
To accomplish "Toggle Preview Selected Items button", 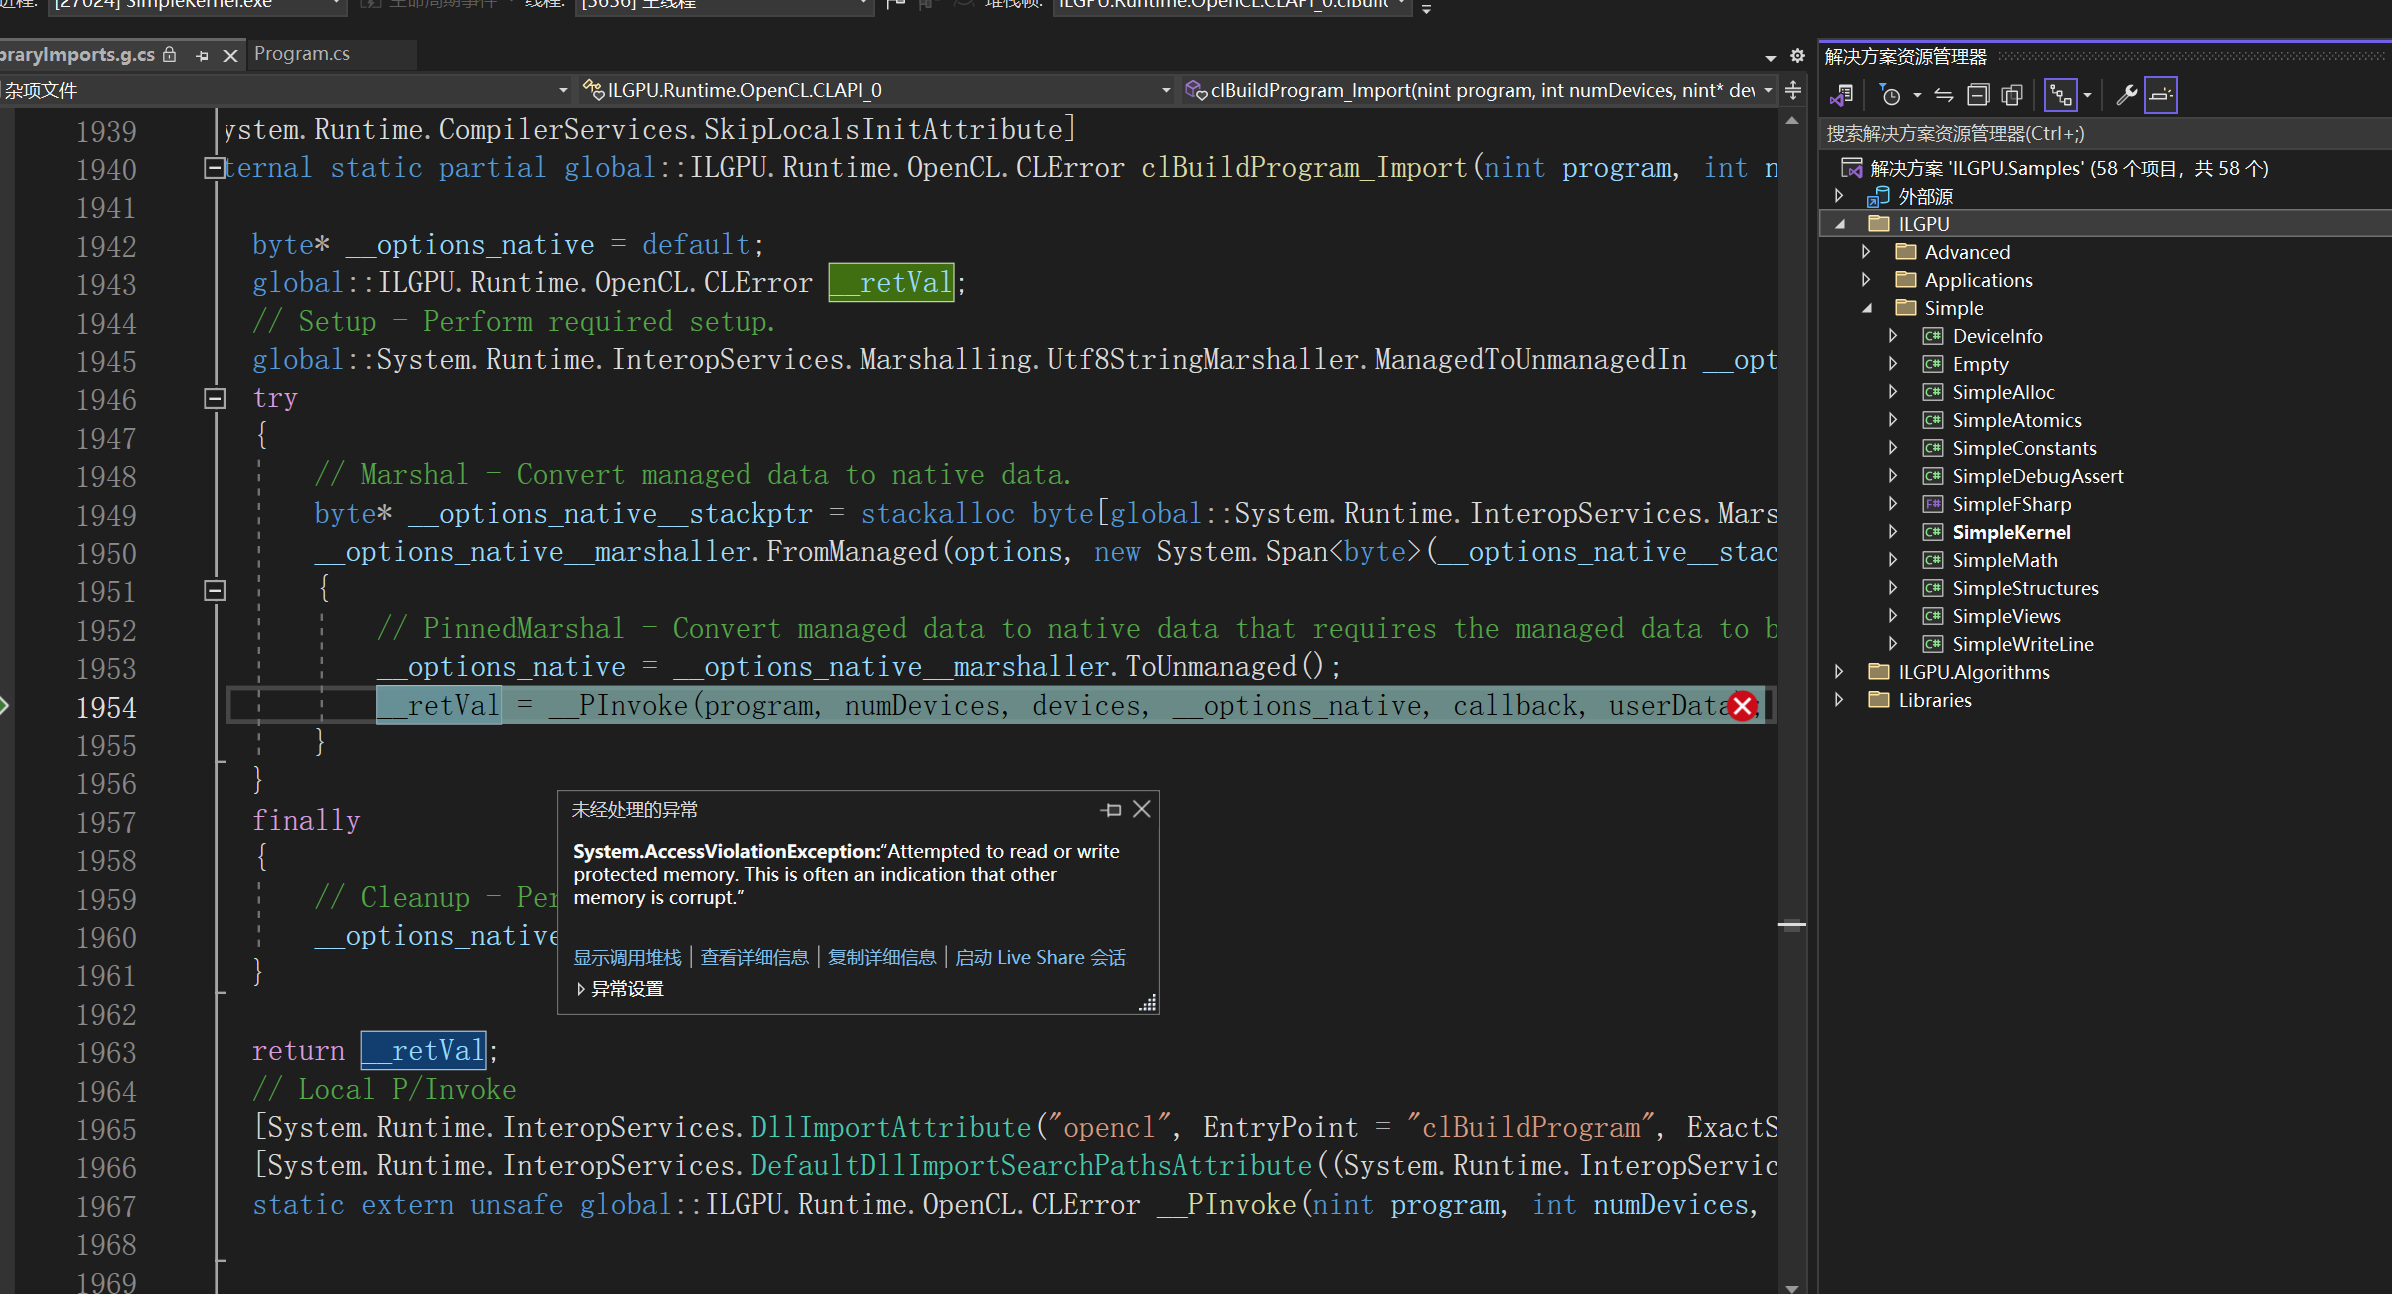I will click(2161, 95).
